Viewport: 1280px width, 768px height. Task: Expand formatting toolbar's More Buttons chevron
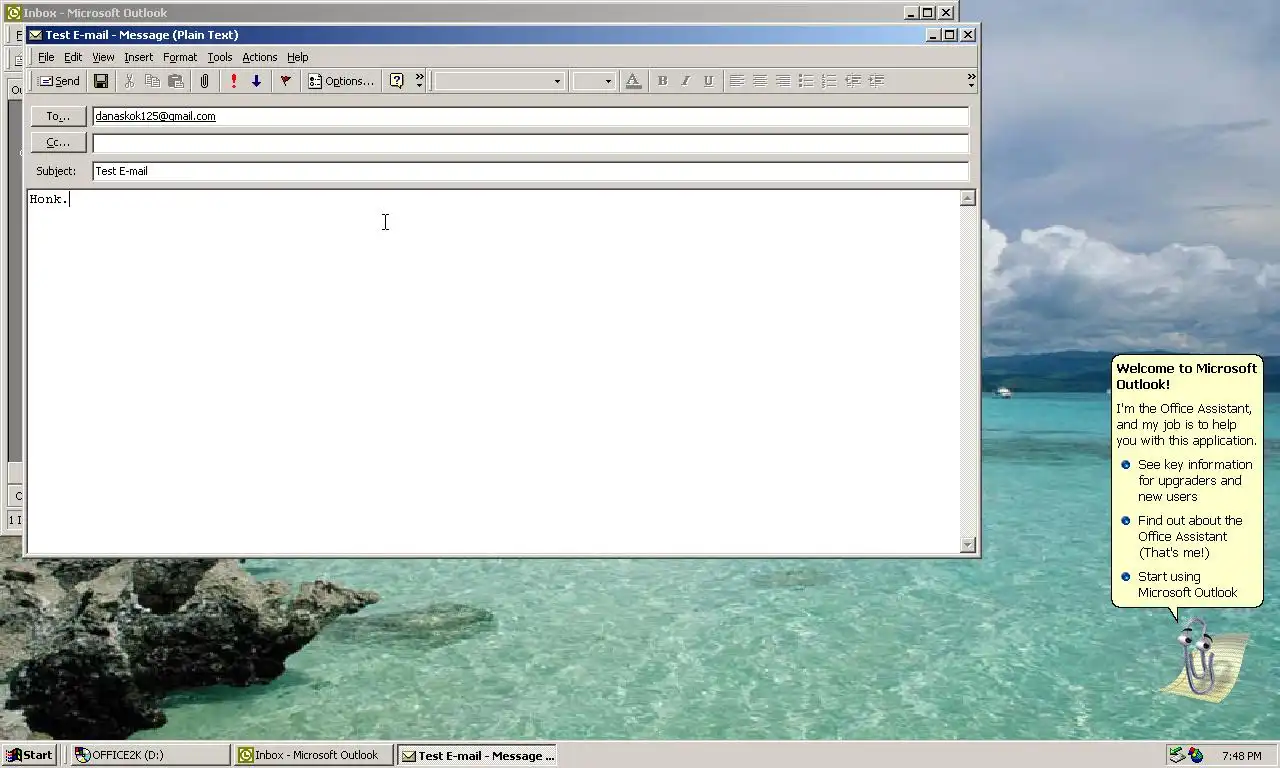click(x=971, y=80)
